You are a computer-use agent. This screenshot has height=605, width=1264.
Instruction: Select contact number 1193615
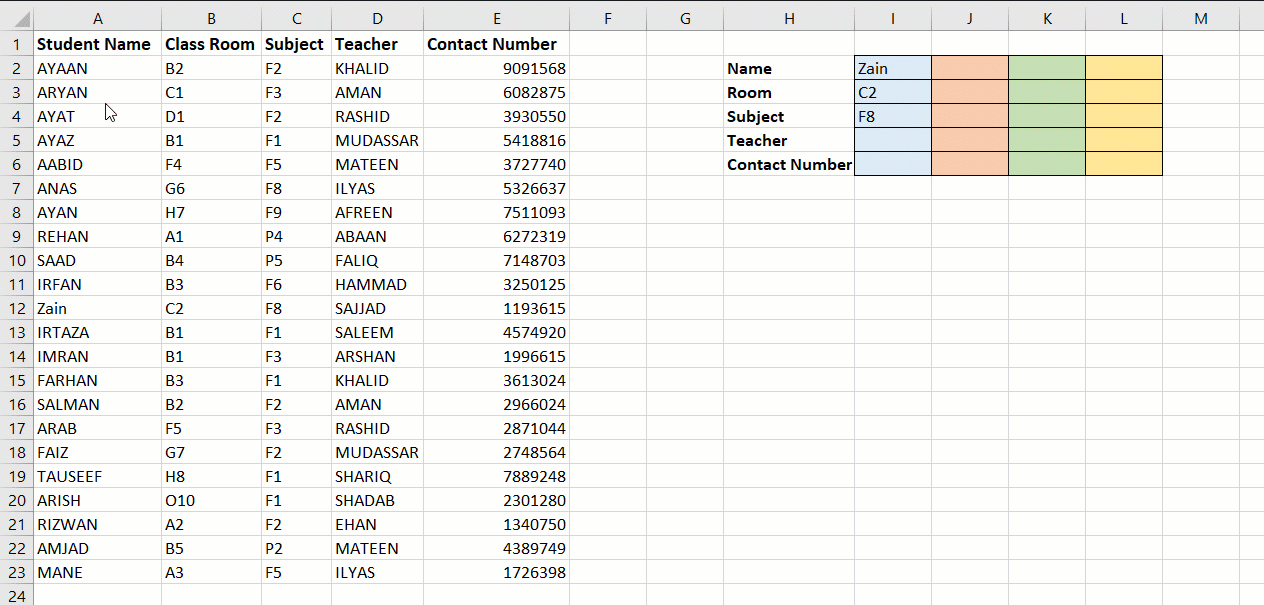tap(496, 308)
